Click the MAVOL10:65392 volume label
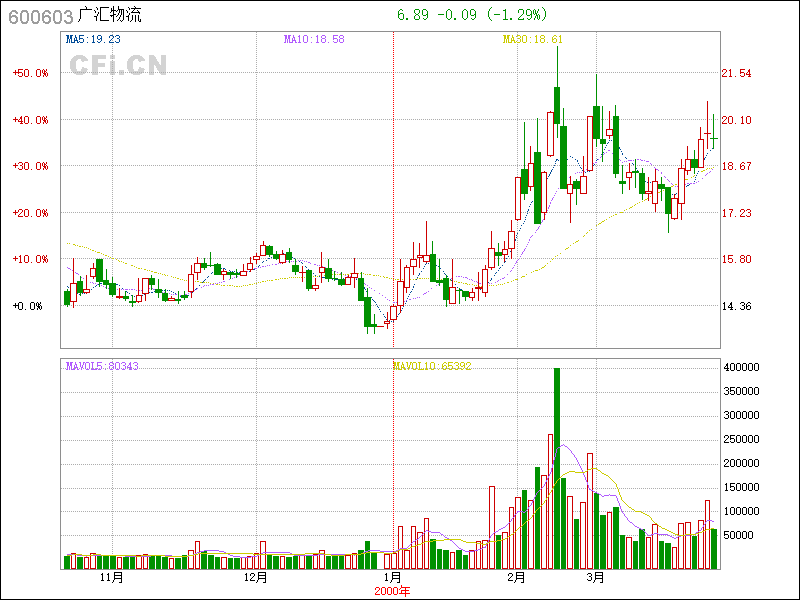 point(431,366)
